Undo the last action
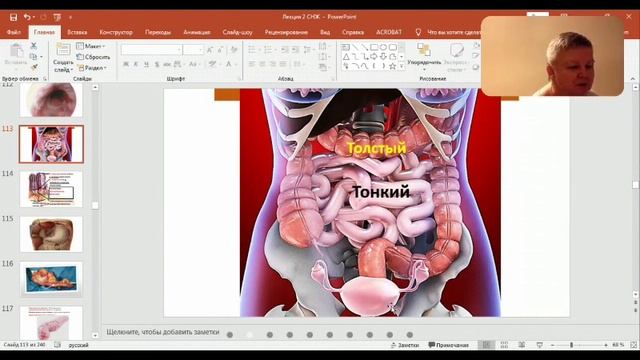The width and height of the screenshot is (640, 360). 27,17
